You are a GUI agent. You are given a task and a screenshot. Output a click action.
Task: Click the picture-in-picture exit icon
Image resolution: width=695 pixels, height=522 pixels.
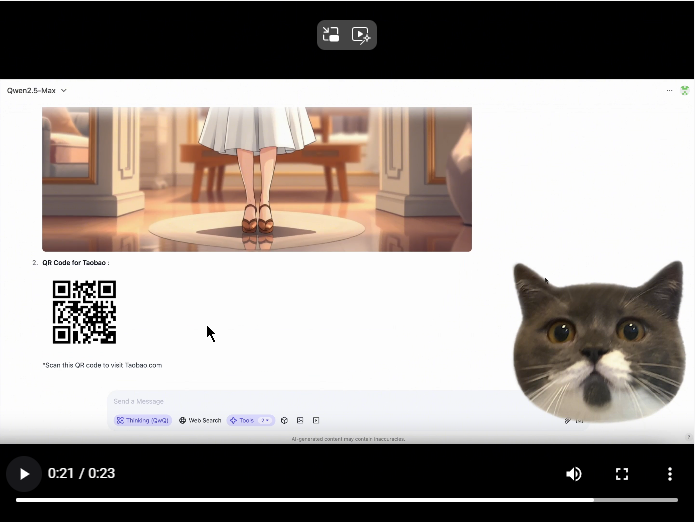(x=331, y=35)
